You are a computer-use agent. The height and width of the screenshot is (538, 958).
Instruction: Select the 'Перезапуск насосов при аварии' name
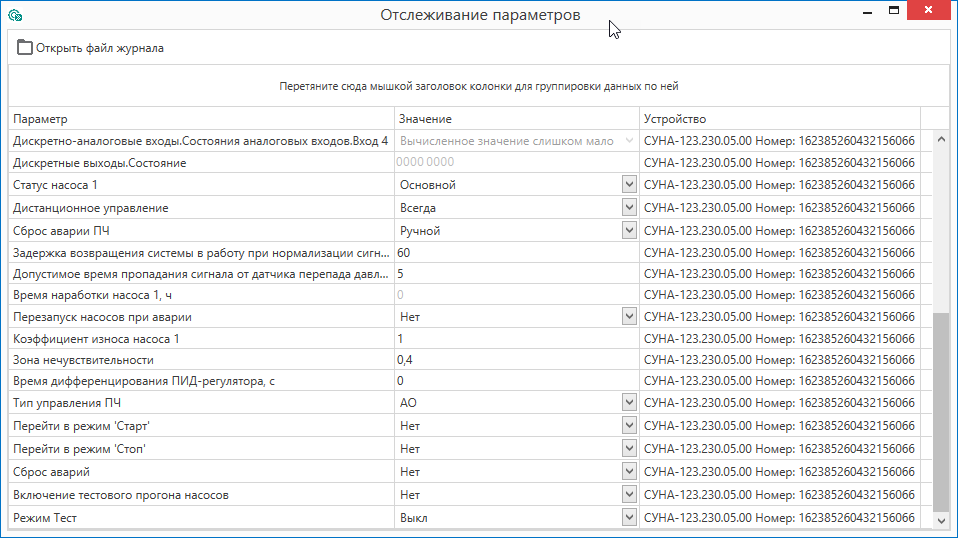102,317
